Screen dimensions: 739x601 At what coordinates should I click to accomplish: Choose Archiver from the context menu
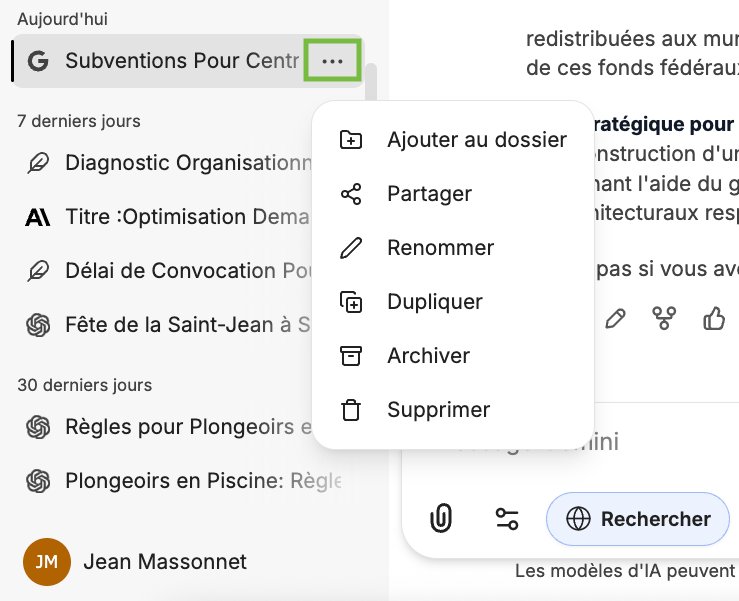point(428,356)
